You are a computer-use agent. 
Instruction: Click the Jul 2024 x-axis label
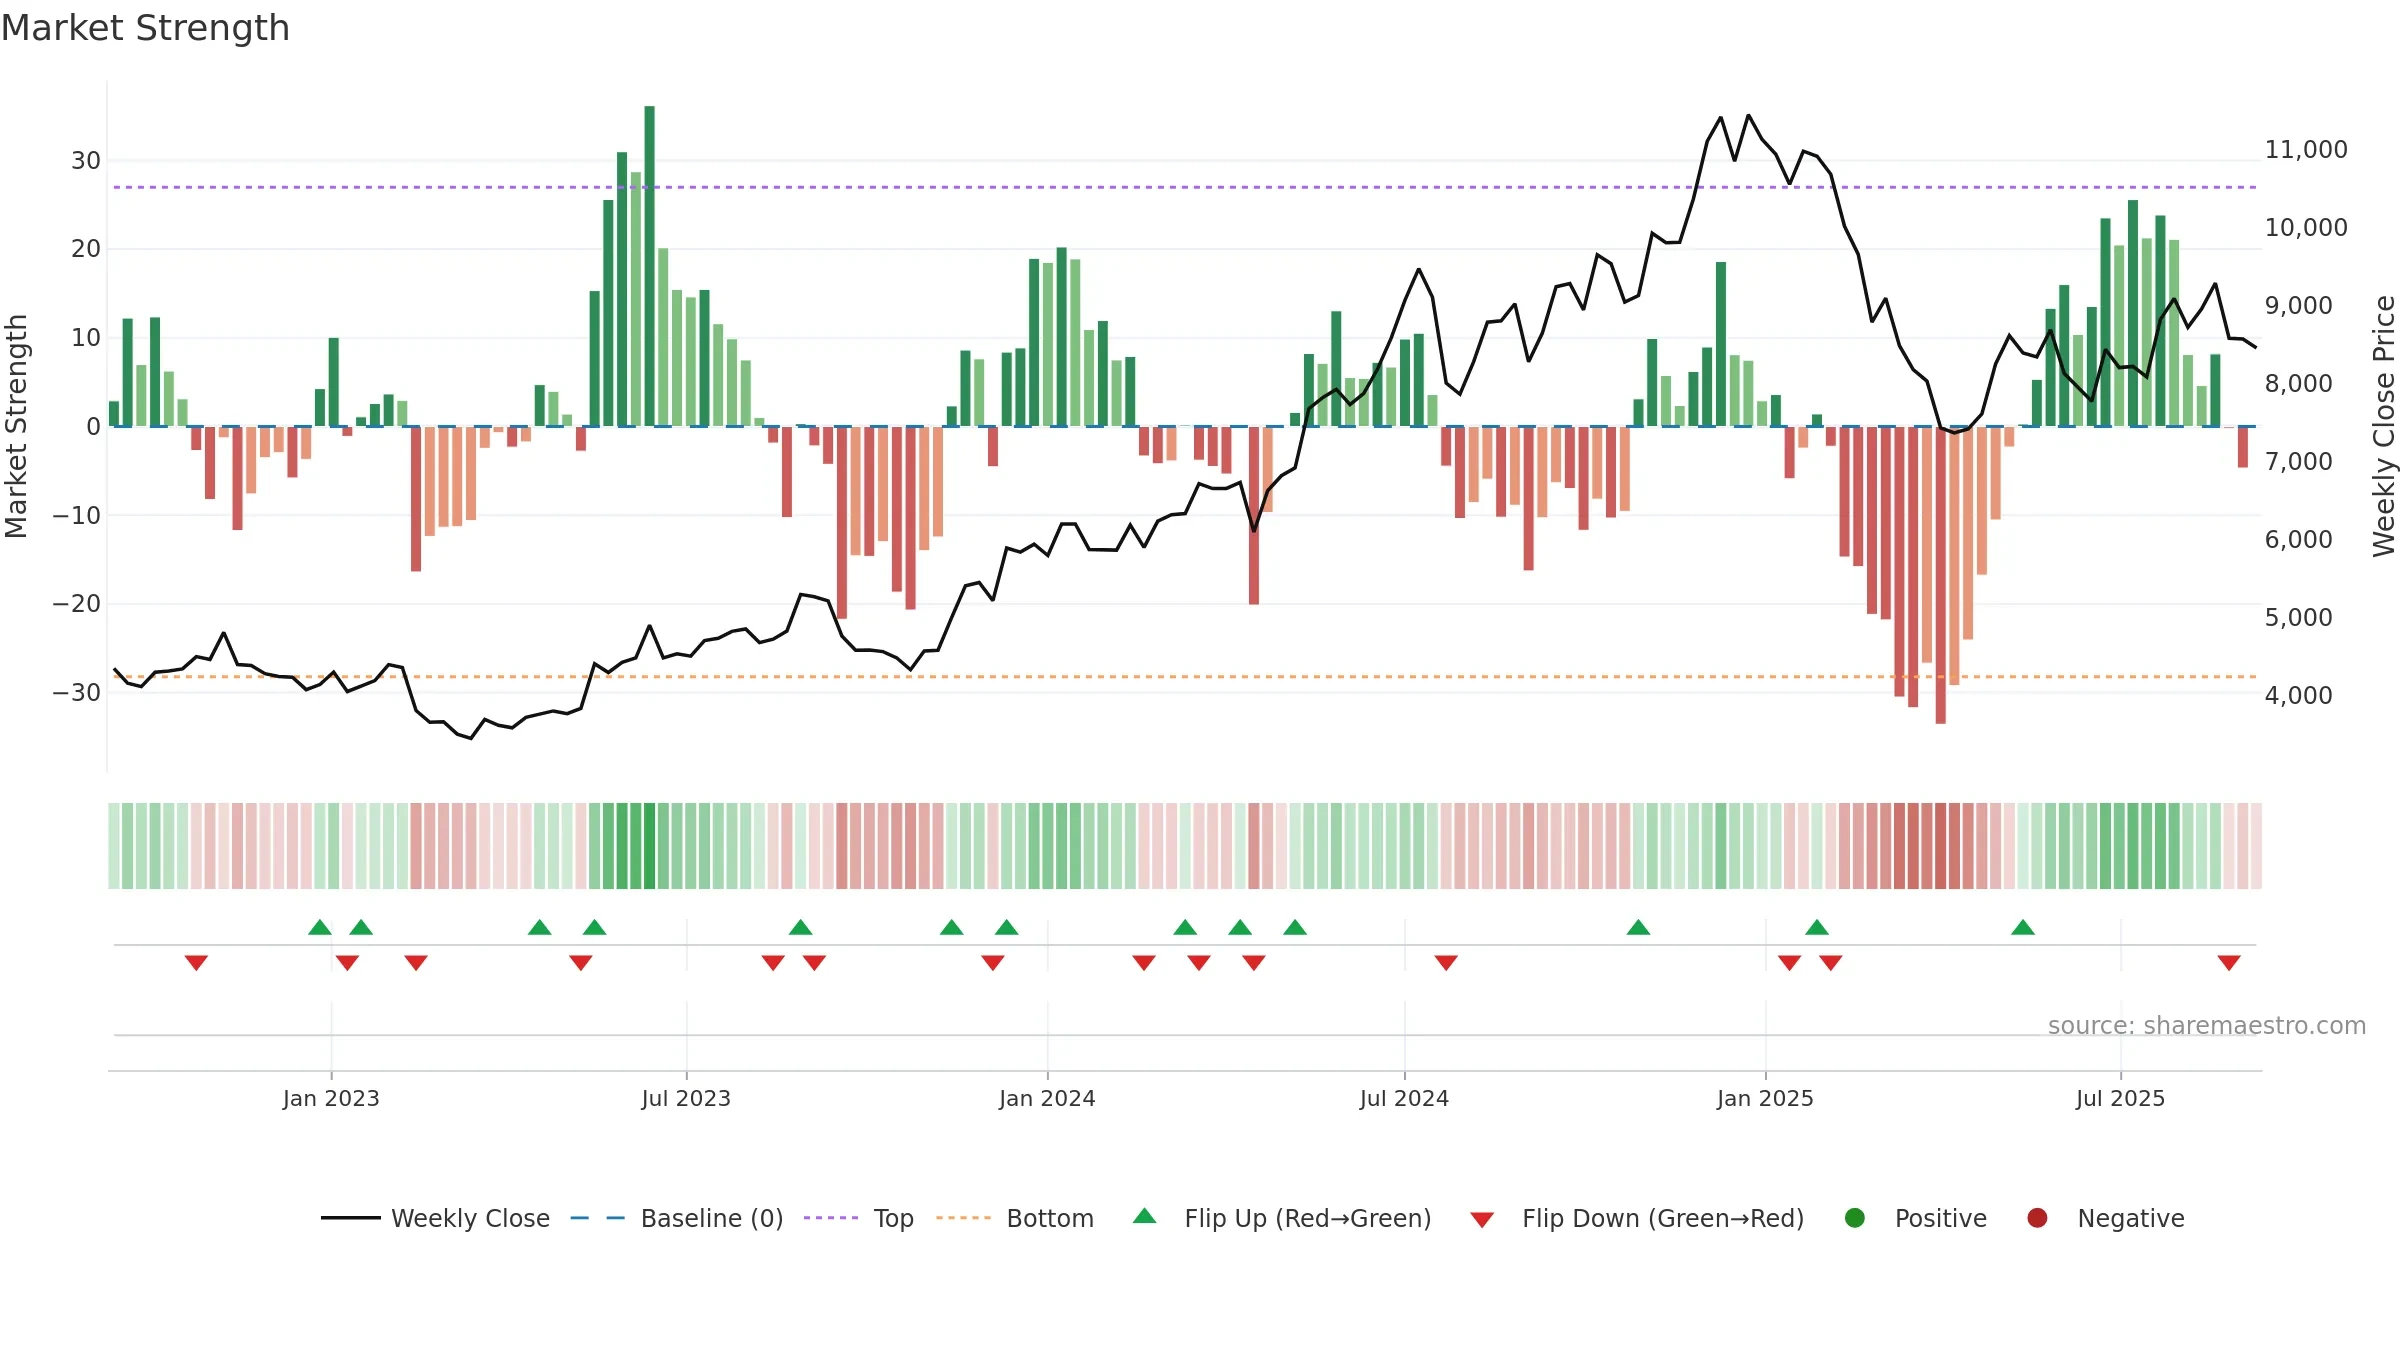pos(1404,1098)
